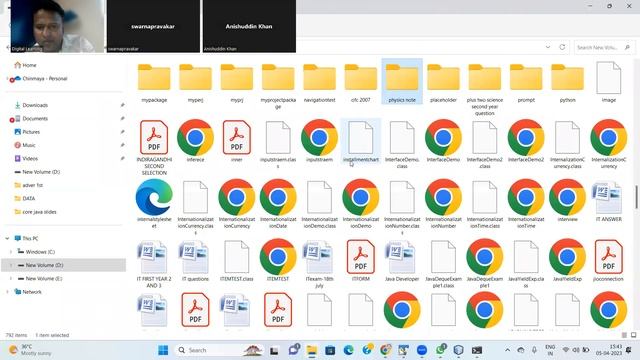Open the mypackage folder
This screenshot has height=360, width=640.
[154, 82]
